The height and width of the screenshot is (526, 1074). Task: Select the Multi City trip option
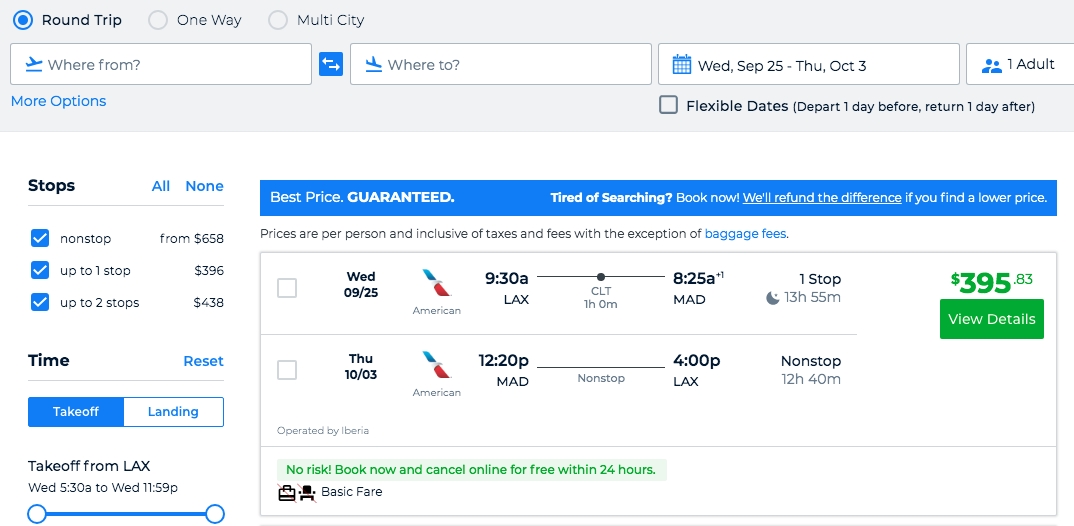click(278, 20)
